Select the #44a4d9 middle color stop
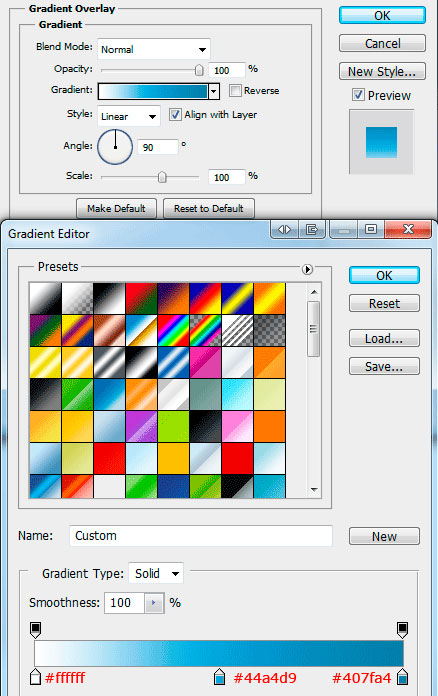This screenshot has height=696, width=438. 219,677
